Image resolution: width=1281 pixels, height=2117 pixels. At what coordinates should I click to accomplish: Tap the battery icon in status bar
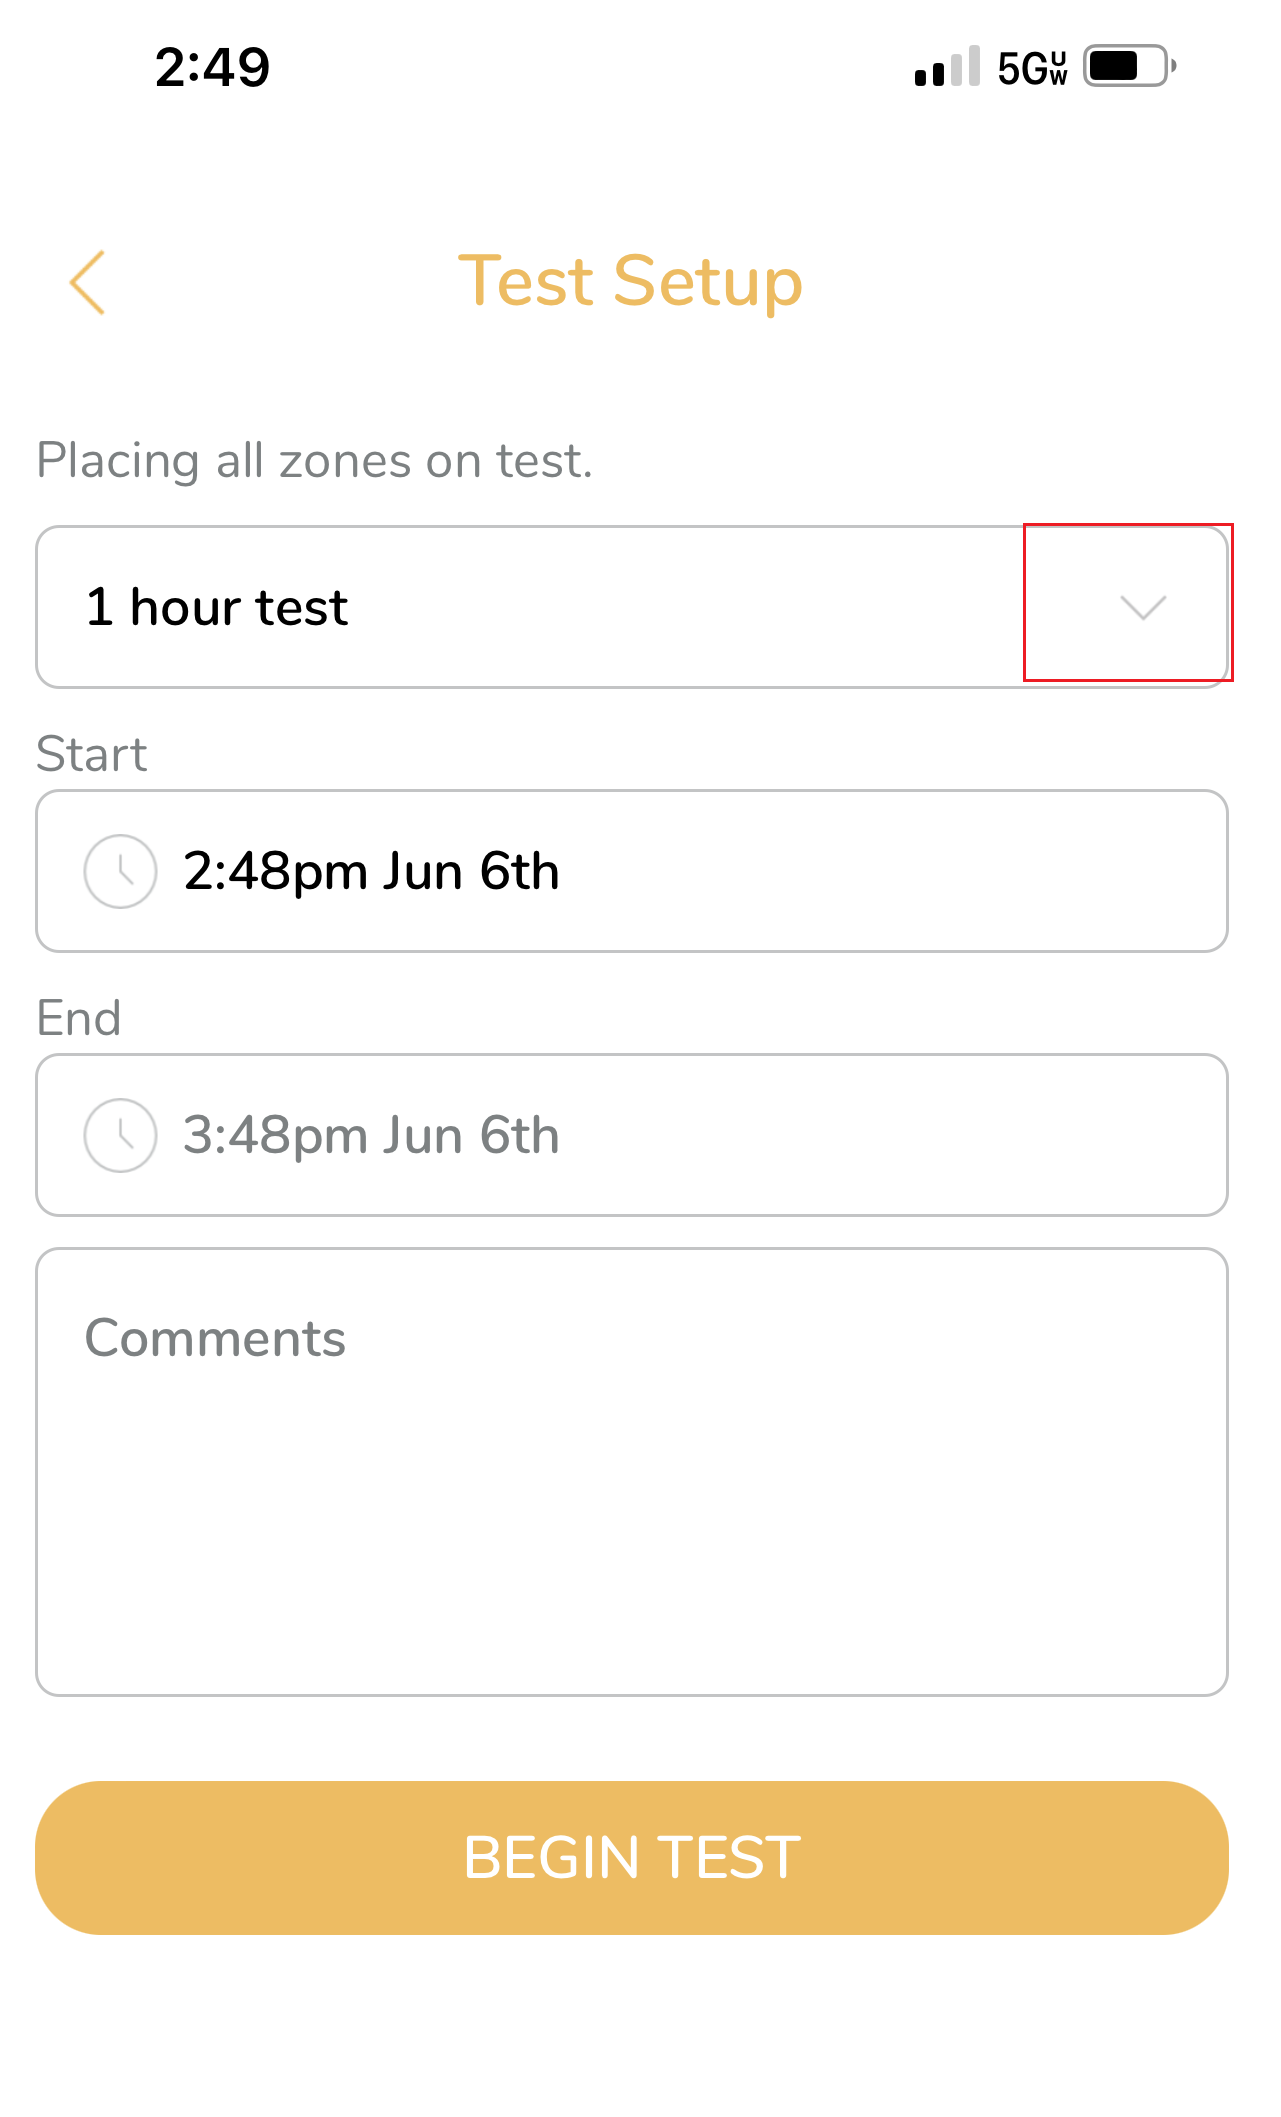pos(1130,67)
